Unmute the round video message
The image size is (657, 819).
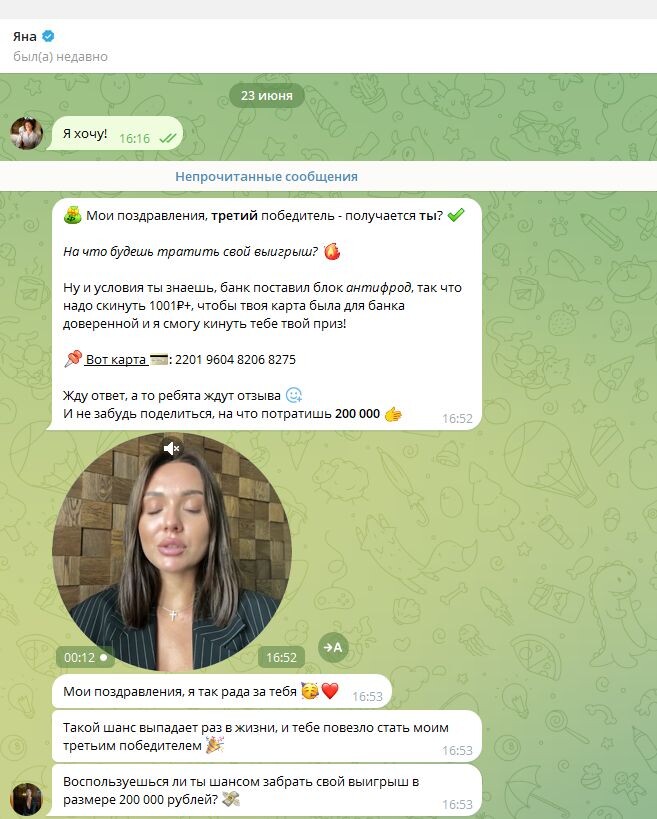(x=171, y=448)
